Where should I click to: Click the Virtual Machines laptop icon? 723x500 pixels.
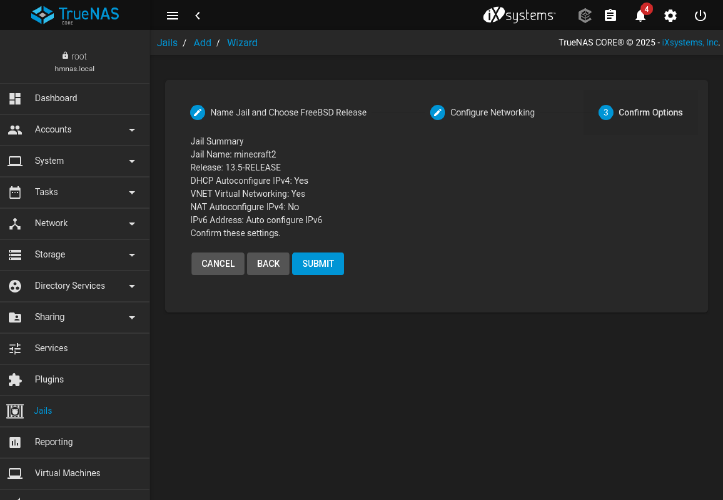[x=15, y=473]
